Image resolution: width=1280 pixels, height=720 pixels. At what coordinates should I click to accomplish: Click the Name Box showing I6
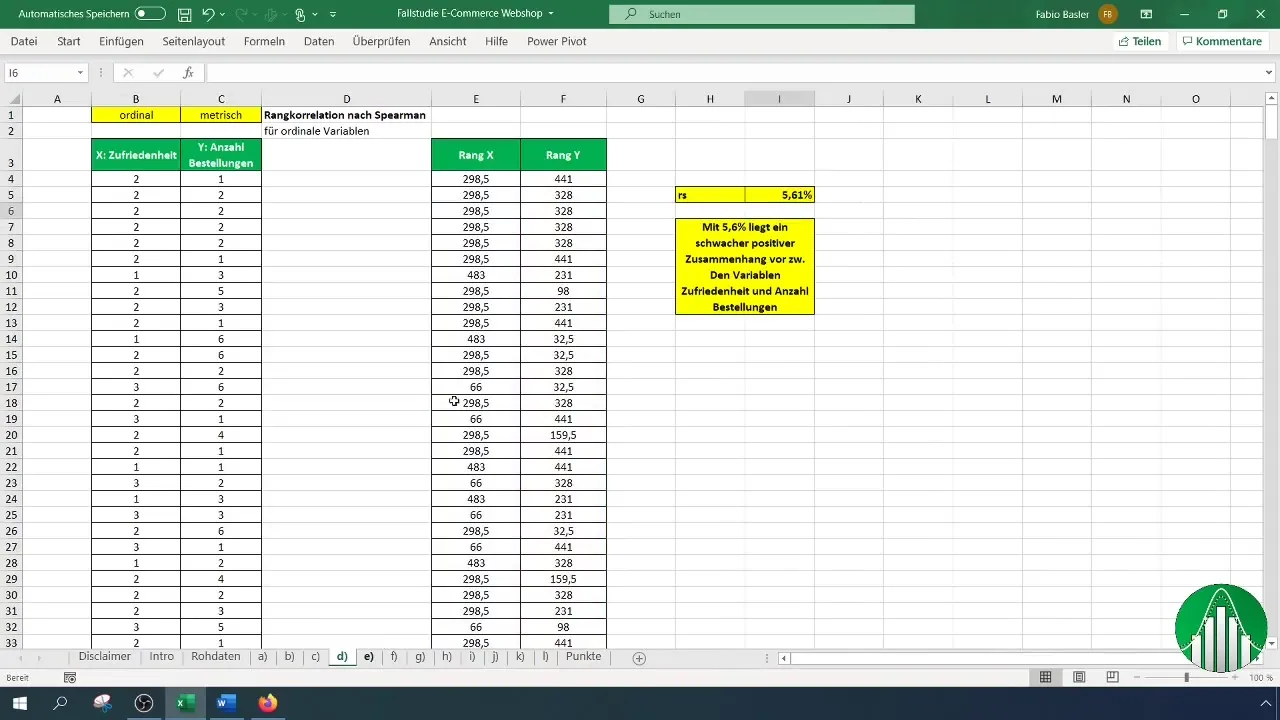pos(38,73)
